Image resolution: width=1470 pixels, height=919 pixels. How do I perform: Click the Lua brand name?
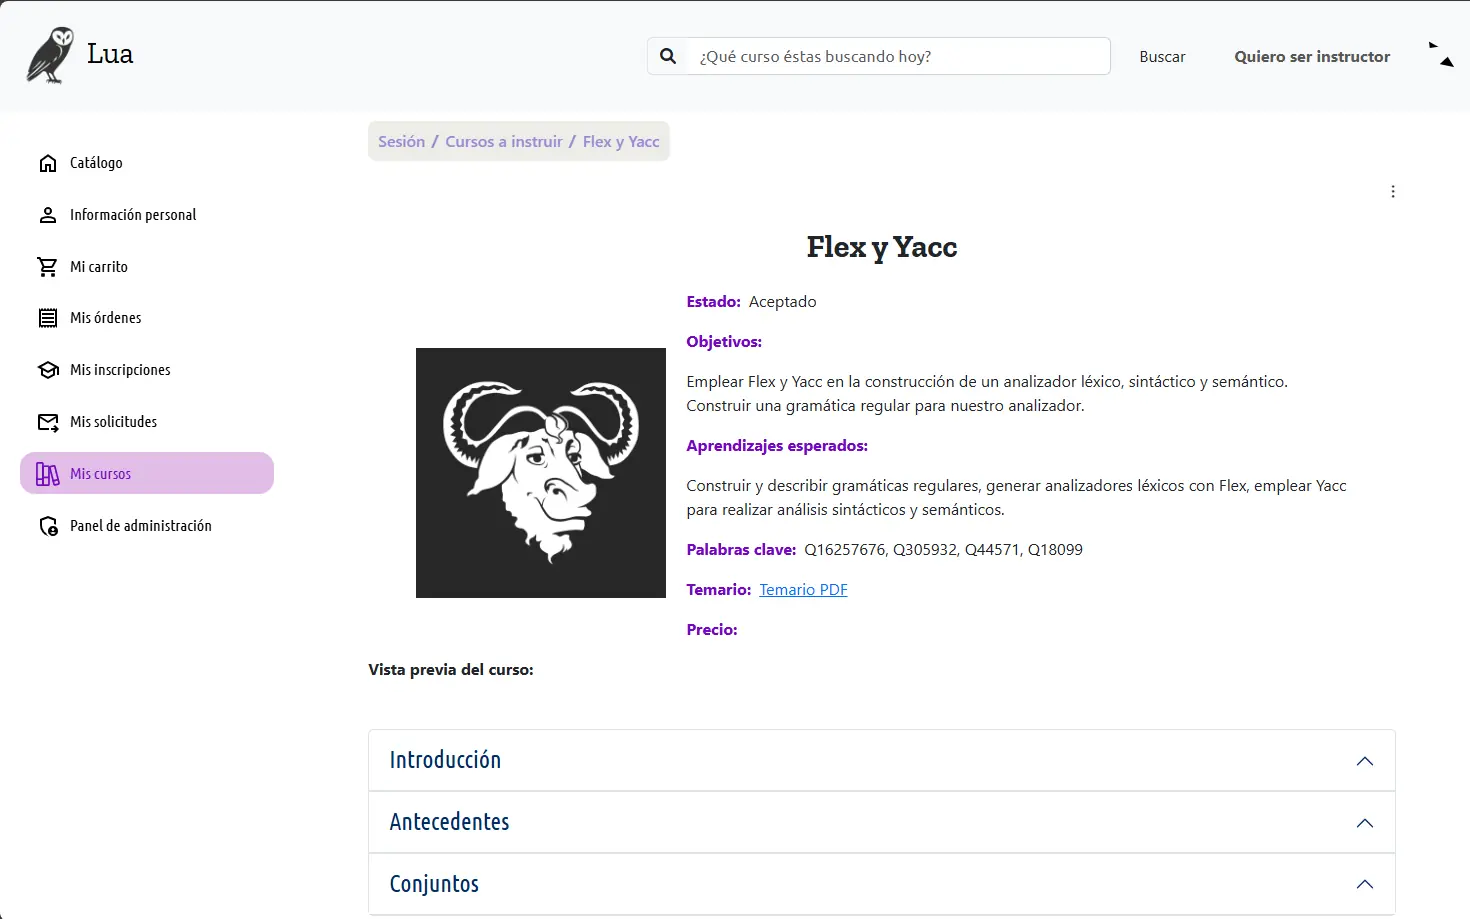click(110, 54)
